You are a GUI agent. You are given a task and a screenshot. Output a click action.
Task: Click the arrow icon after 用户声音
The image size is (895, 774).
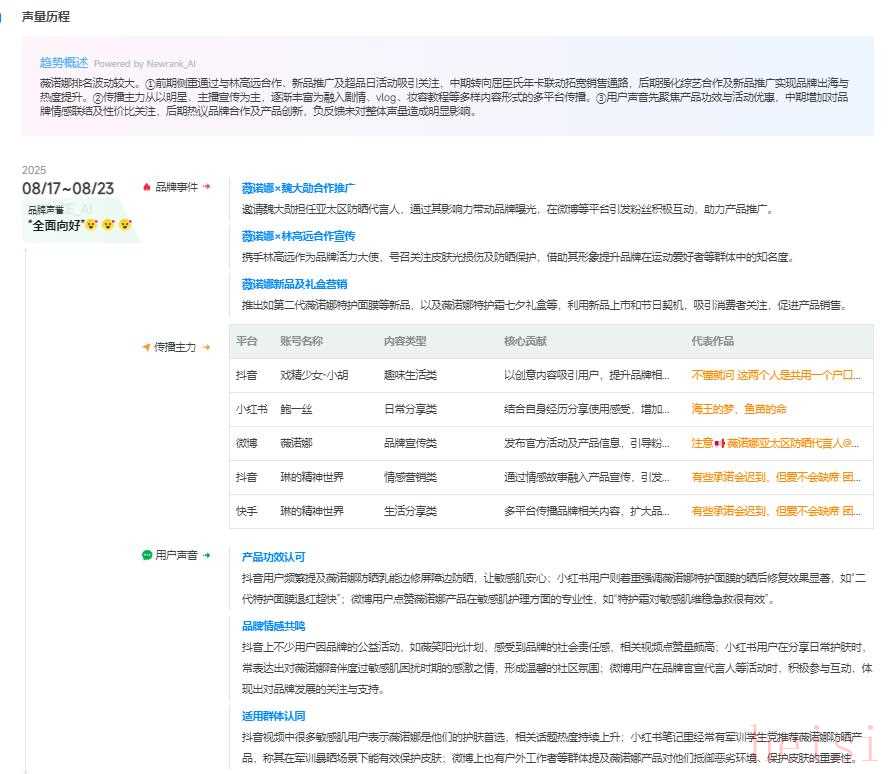point(207,554)
